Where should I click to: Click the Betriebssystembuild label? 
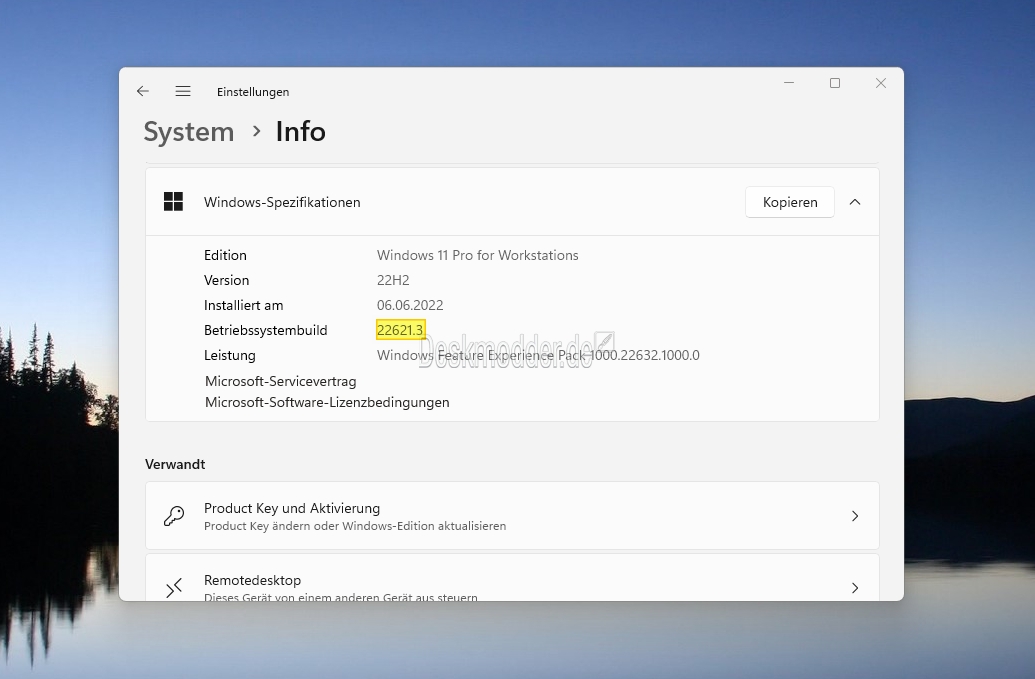point(265,331)
